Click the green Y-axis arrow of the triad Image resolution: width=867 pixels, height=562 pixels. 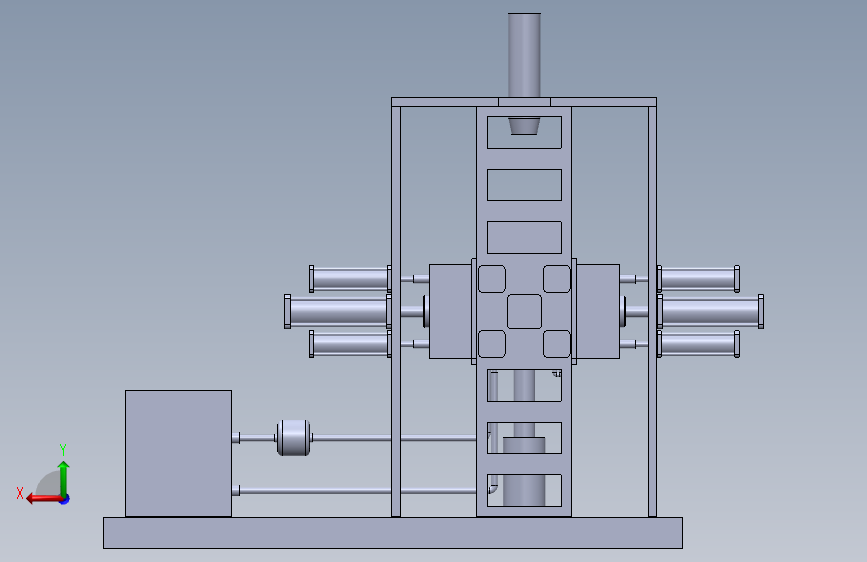click(64, 478)
